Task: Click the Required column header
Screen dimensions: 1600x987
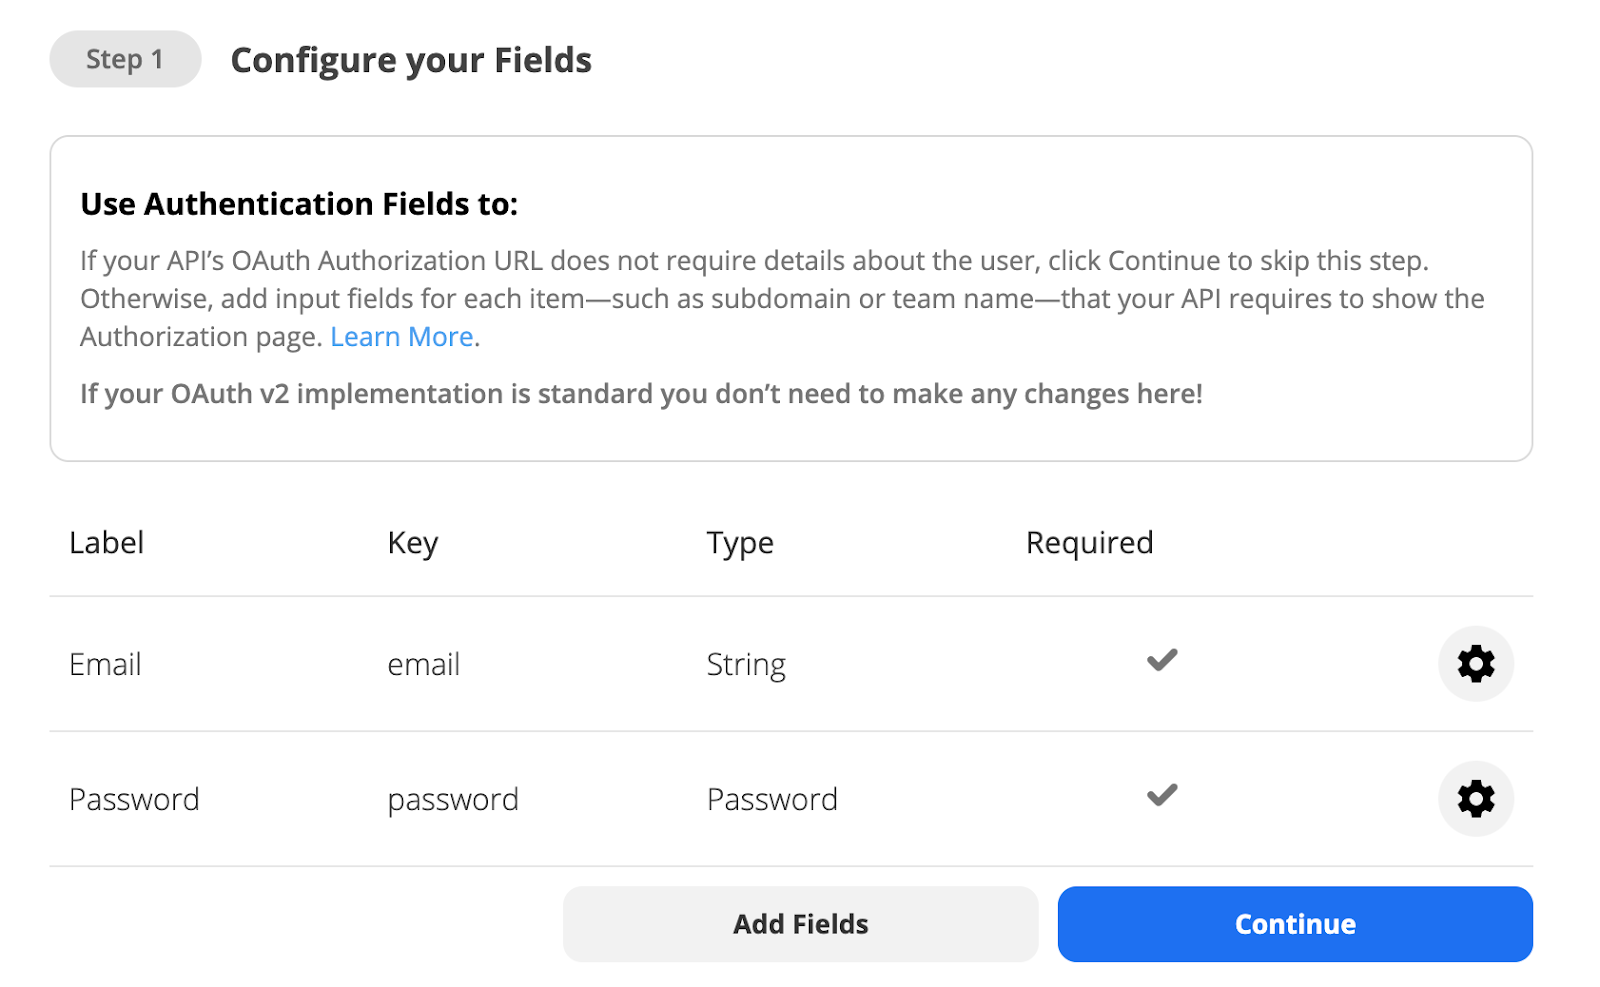Action: (1089, 543)
